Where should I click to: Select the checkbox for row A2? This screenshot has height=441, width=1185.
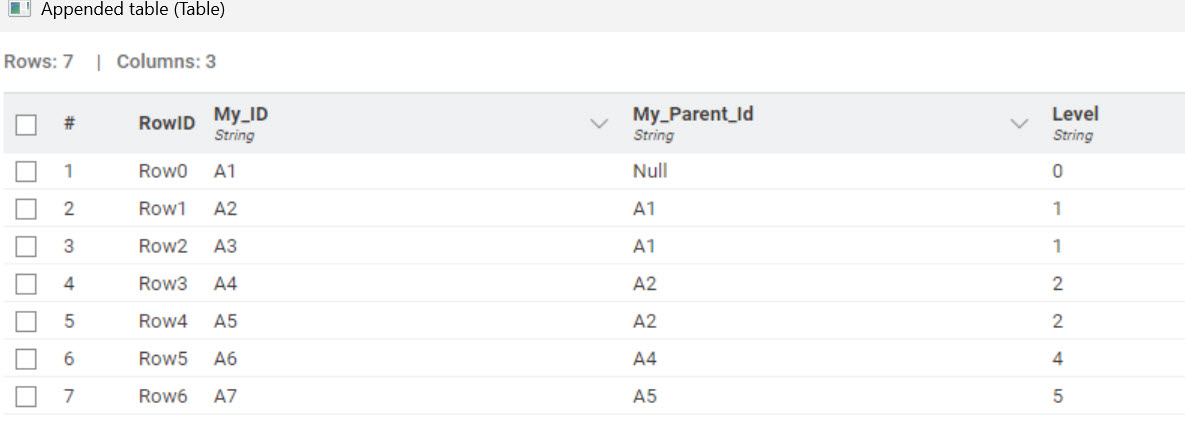click(26, 209)
